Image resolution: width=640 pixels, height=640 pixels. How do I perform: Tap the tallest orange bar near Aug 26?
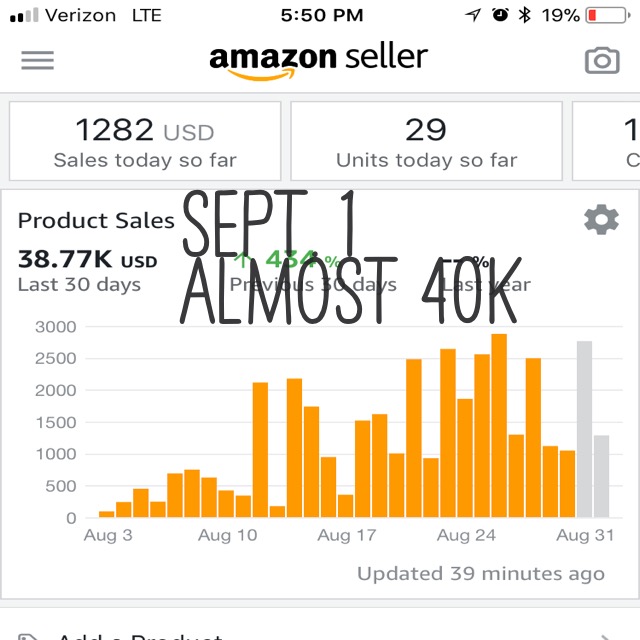[499, 426]
